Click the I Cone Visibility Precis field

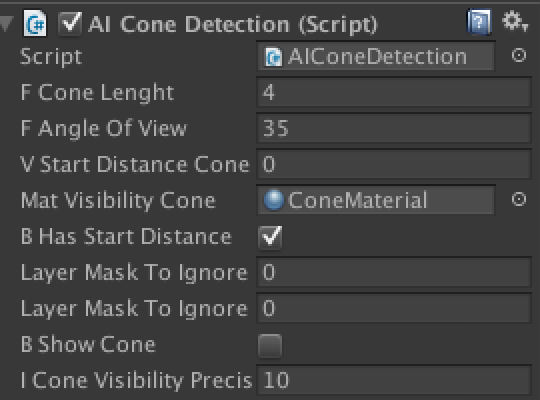394,380
